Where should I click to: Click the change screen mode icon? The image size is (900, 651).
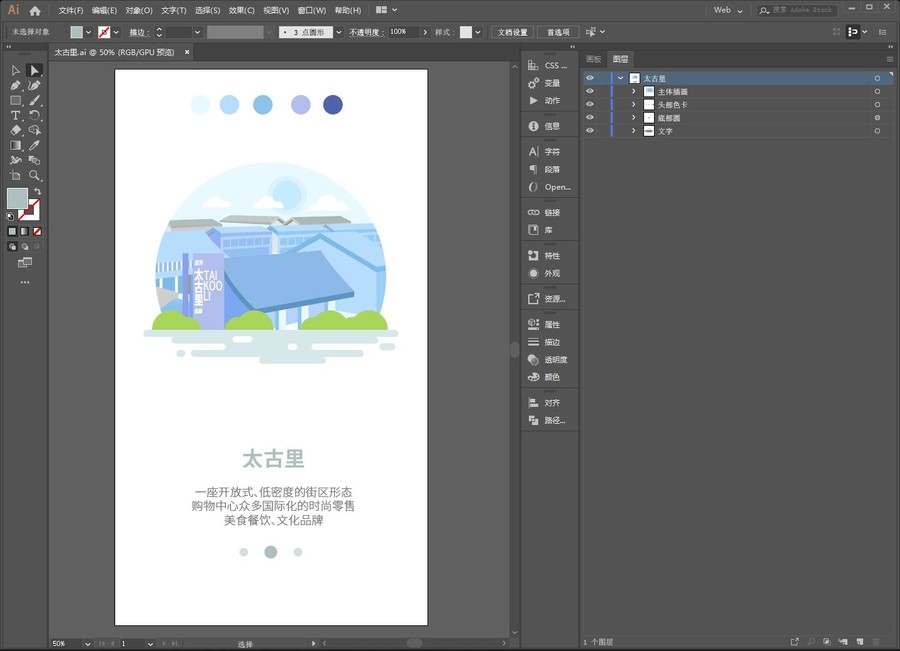coord(25,263)
